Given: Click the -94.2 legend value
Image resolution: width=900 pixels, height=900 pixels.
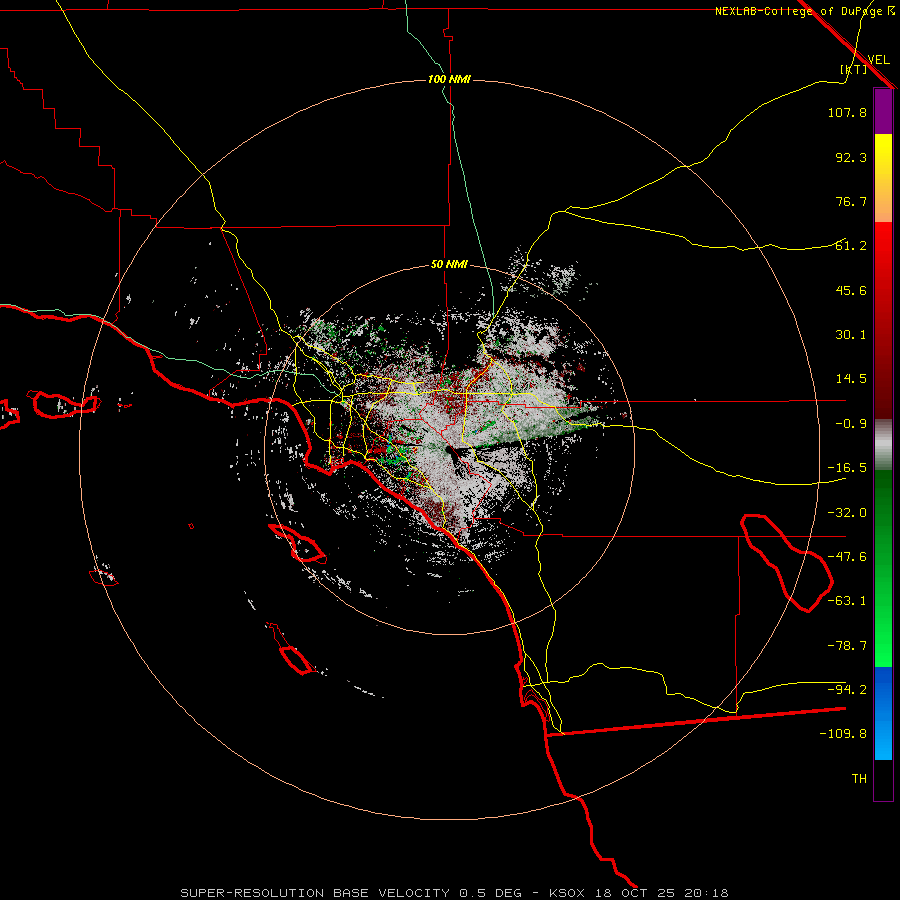Looking at the screenshot, I should coord(847,690).
